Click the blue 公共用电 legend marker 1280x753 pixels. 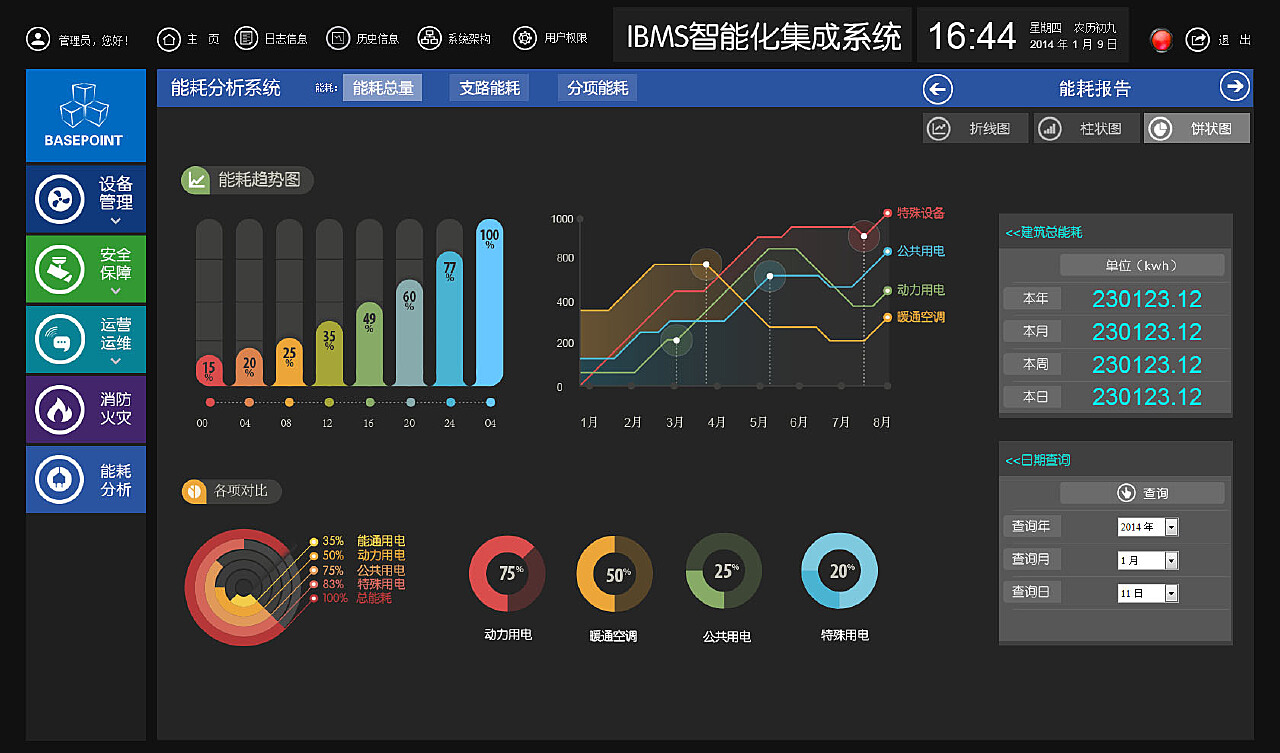(x=887, y=251)
